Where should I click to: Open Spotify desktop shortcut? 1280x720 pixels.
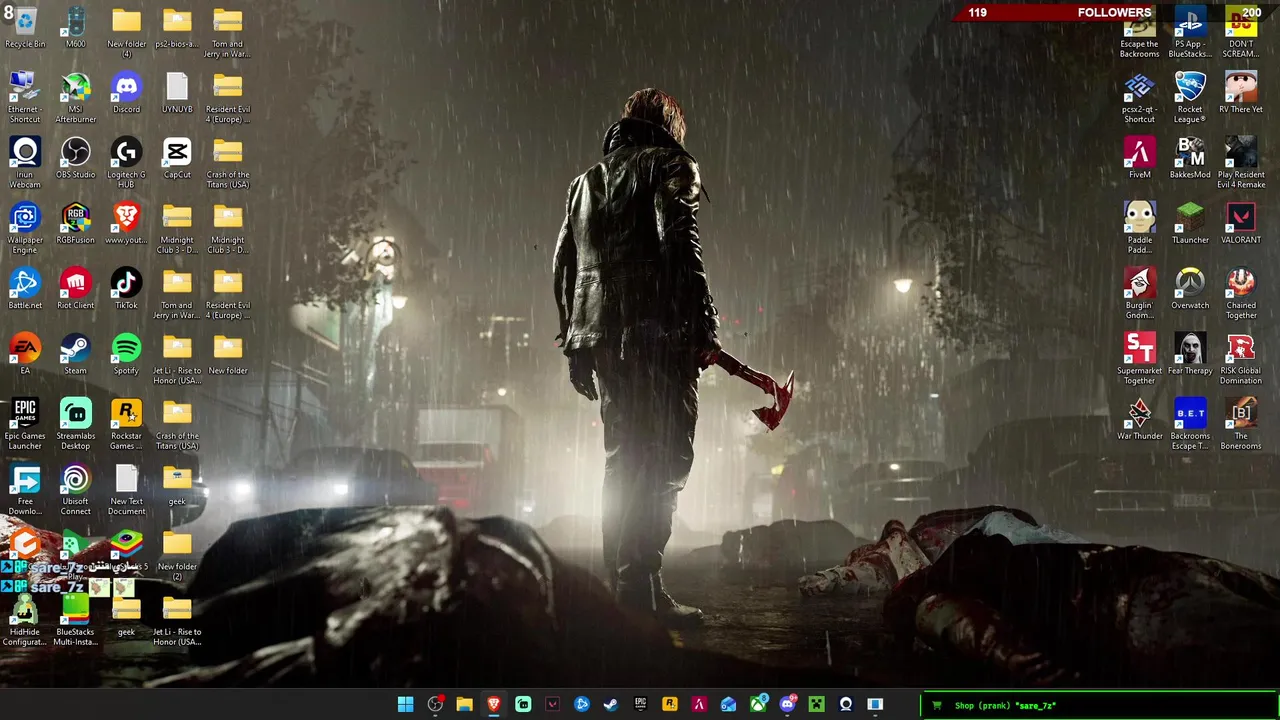(126, 354)
